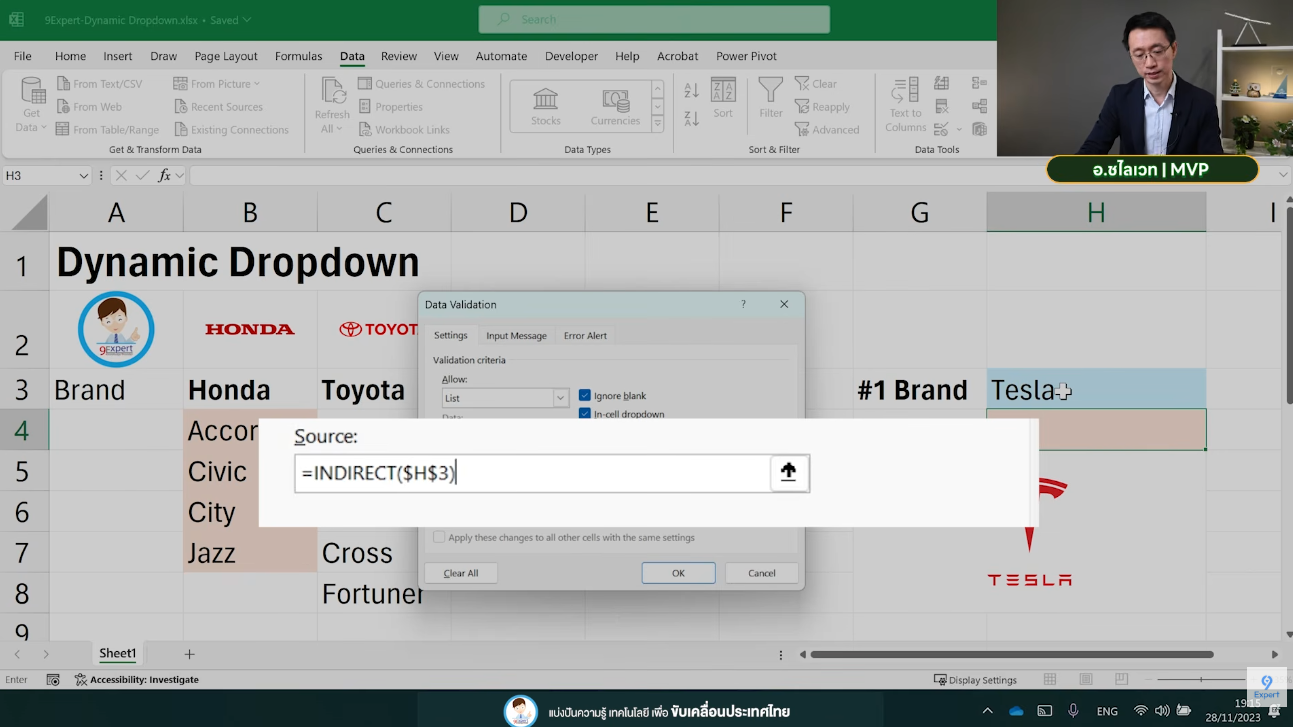Open the Get Data menu
The width and height of the screenshot is (1293, 727).
click(x=32, y=105)
